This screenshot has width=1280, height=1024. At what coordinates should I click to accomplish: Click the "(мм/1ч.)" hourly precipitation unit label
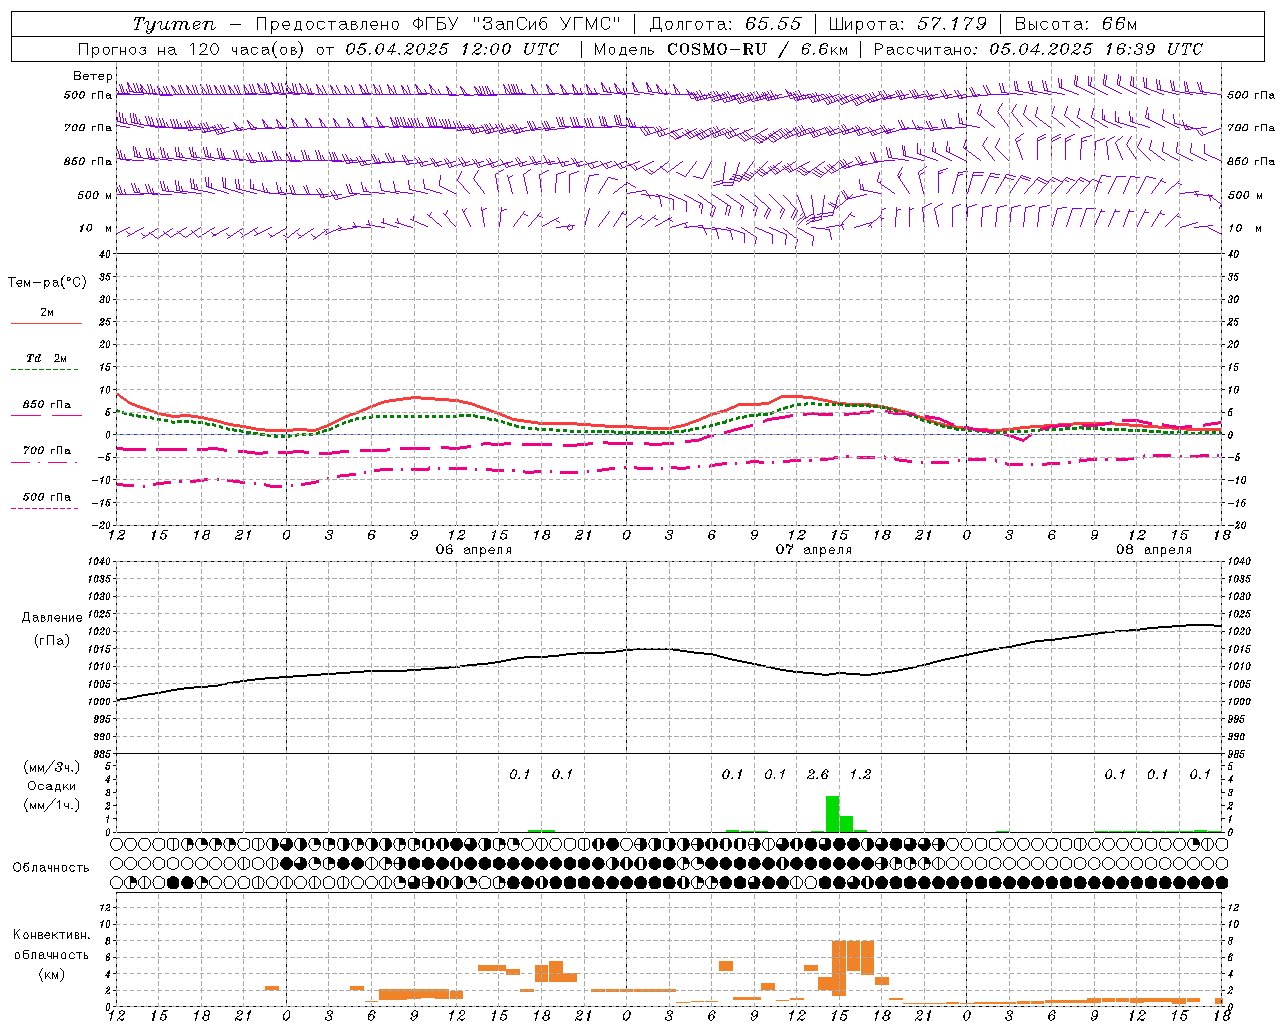pos(52,805)
